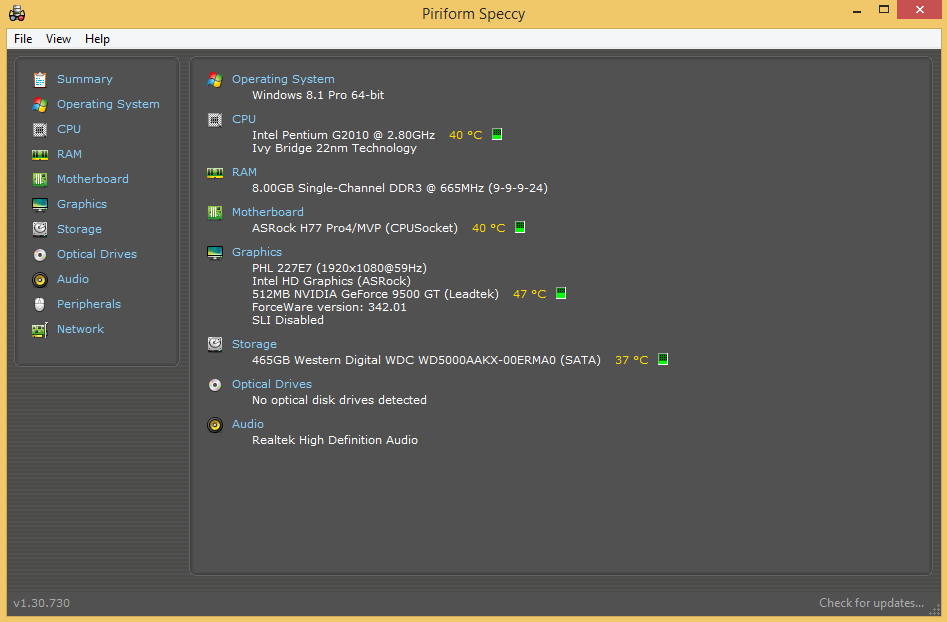Click Realtek High Definition Audio text
The image size is (947, 622).
click(x=335, y=440)
